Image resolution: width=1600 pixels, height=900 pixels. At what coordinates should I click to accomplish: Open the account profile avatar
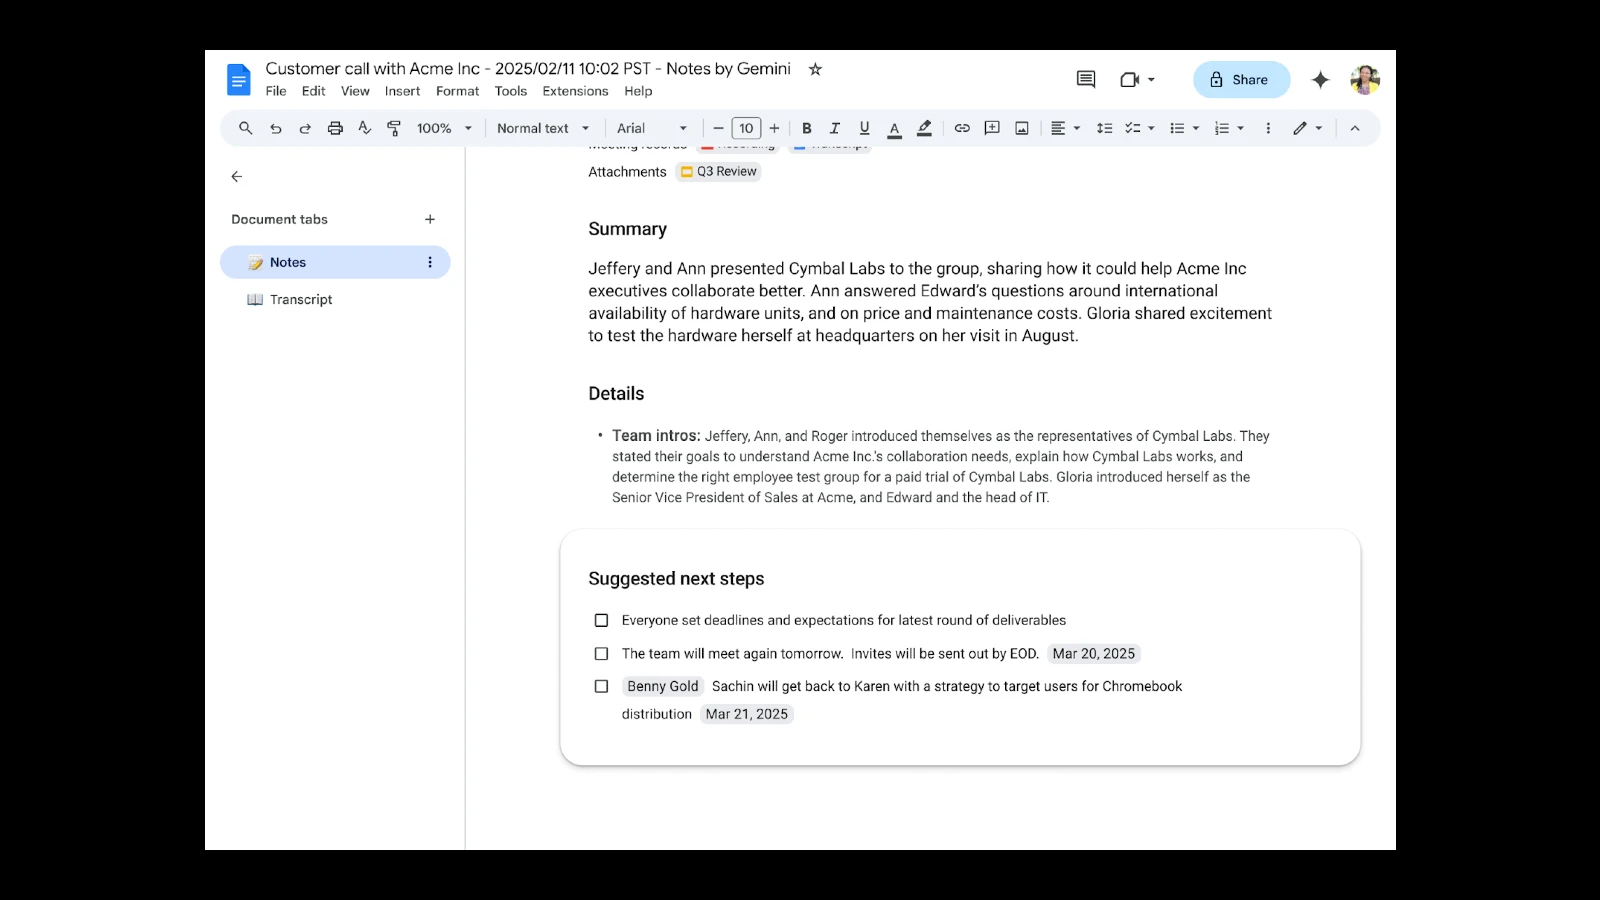click(x=1365, y=79)
